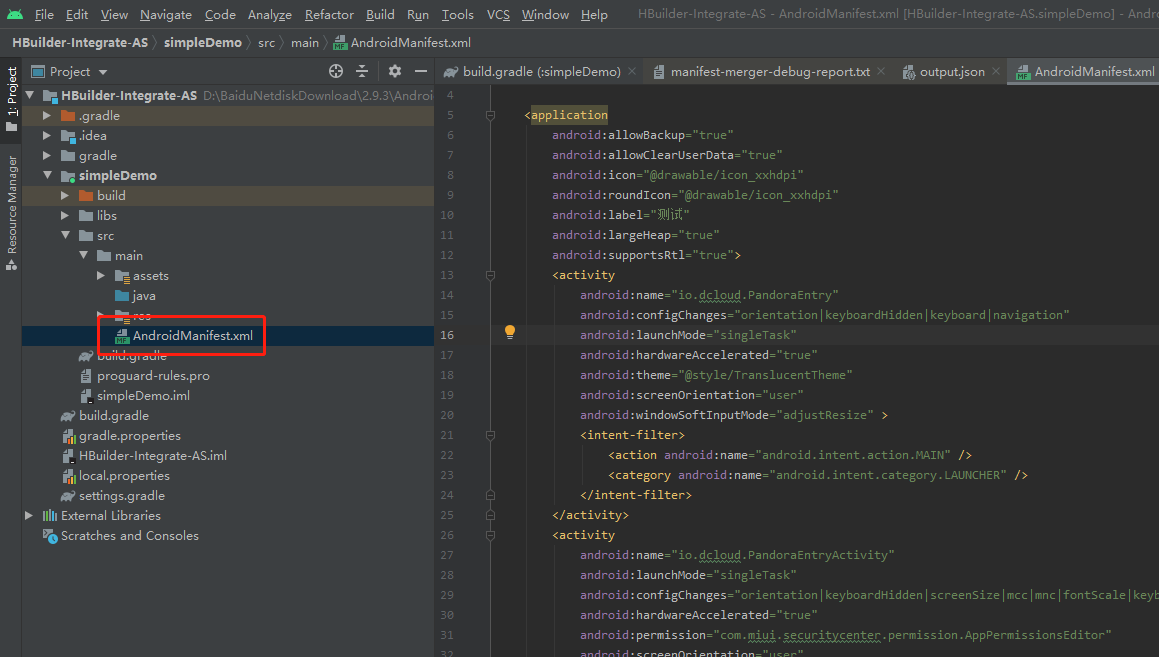1159x657 pixels.
Task: Collapse the src folder
Action: (65, 235)
